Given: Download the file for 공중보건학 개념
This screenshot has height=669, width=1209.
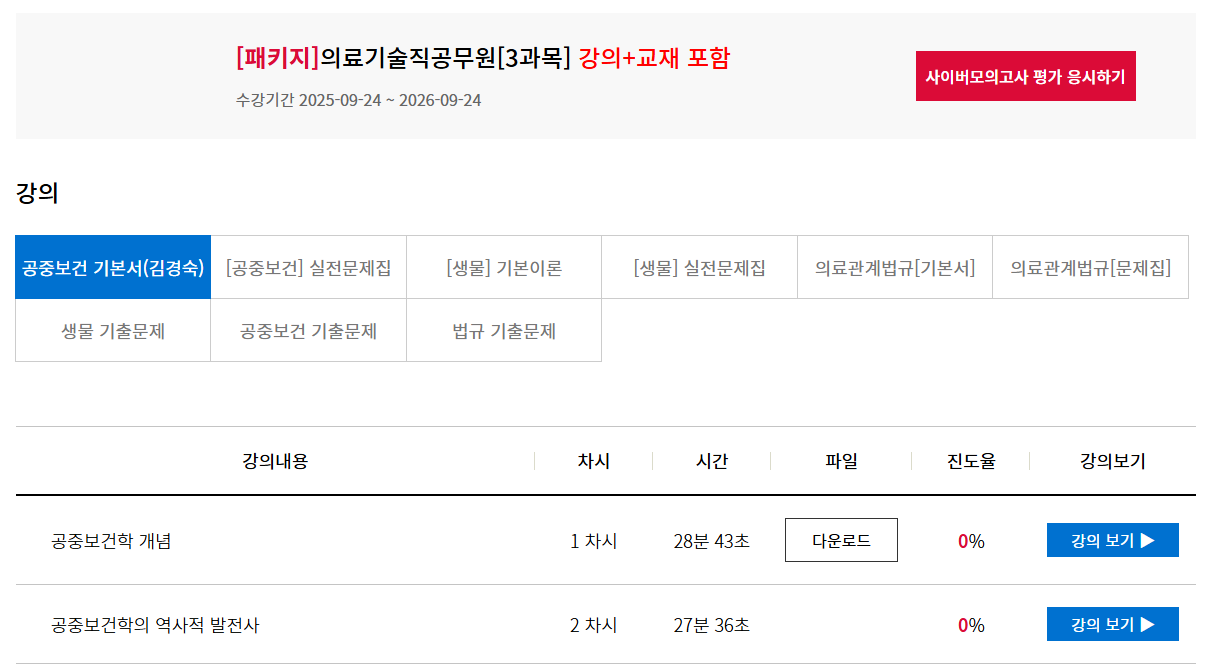Looking at the screenshot, I should coord(841,541).
